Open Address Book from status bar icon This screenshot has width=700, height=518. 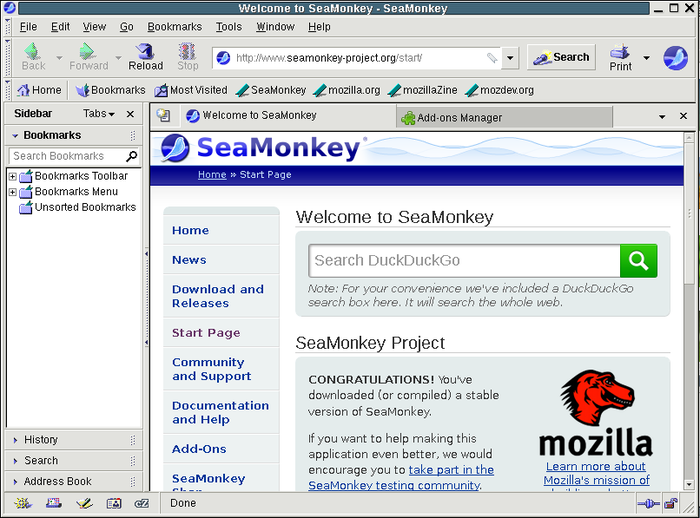pos(114,504)
